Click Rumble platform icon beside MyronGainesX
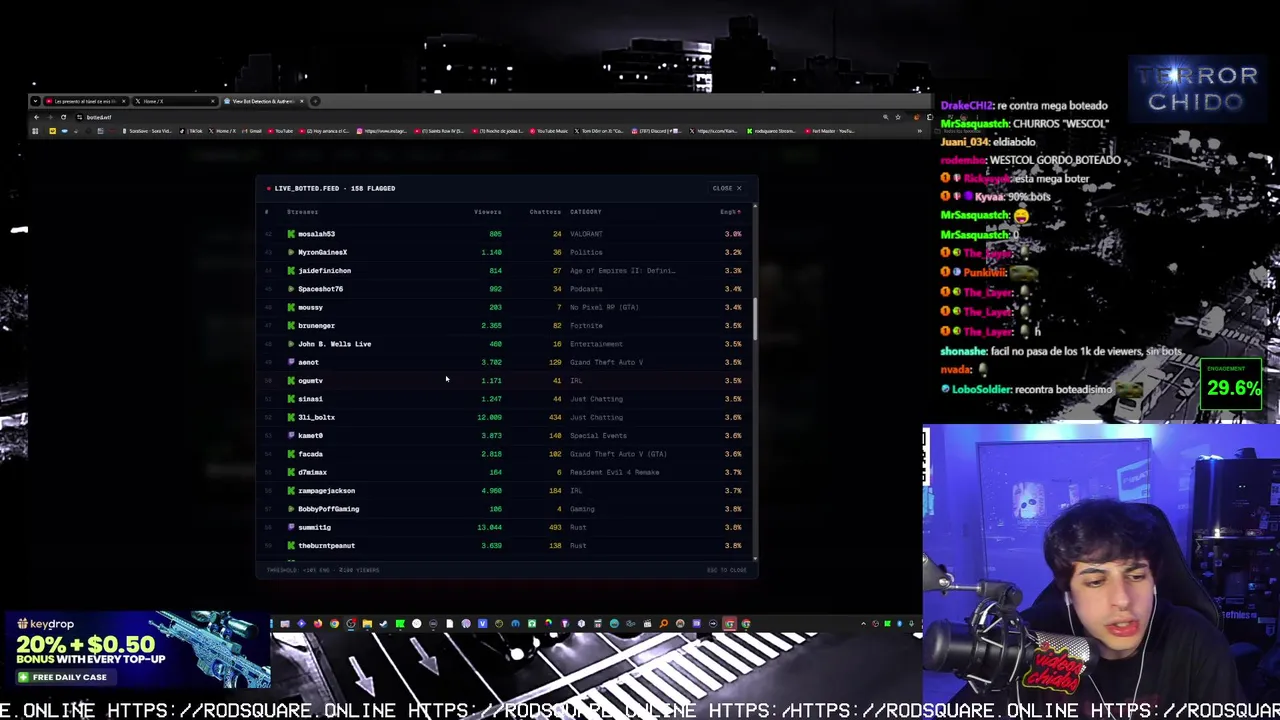Viewport: 1280px width, 720px height. 291,252
